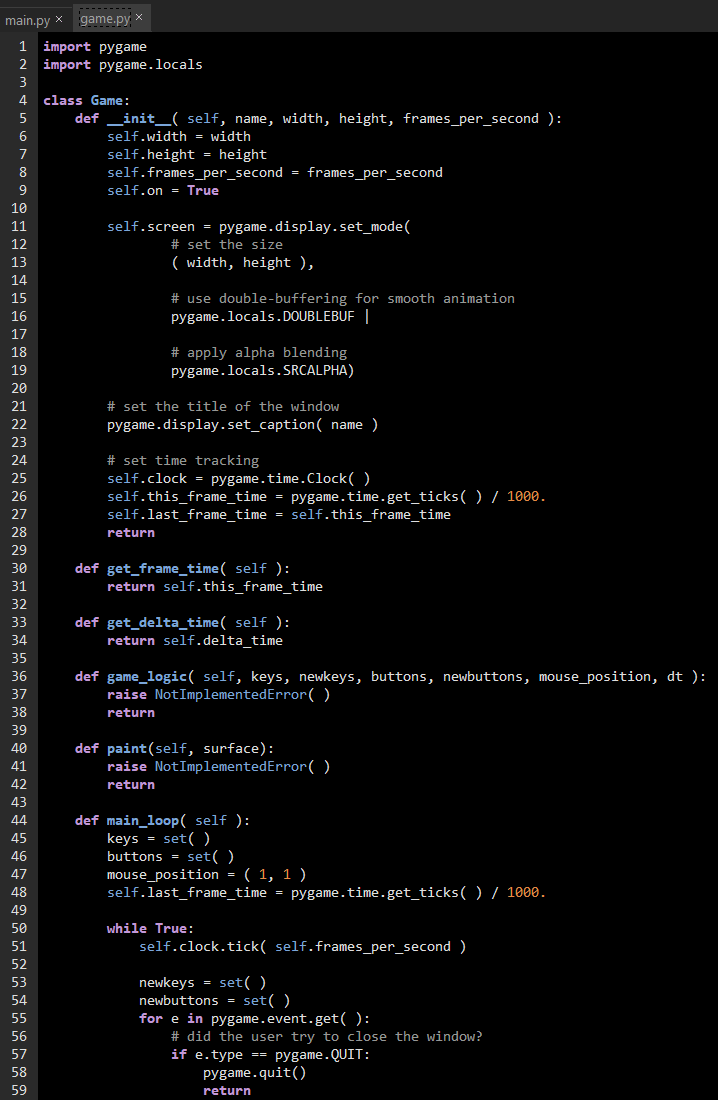Image resolution: width=718 pixels, height=1100 pixels.
Task: Click 'pygame.display.set_caption( name )' line
Action: pos(243,424)
